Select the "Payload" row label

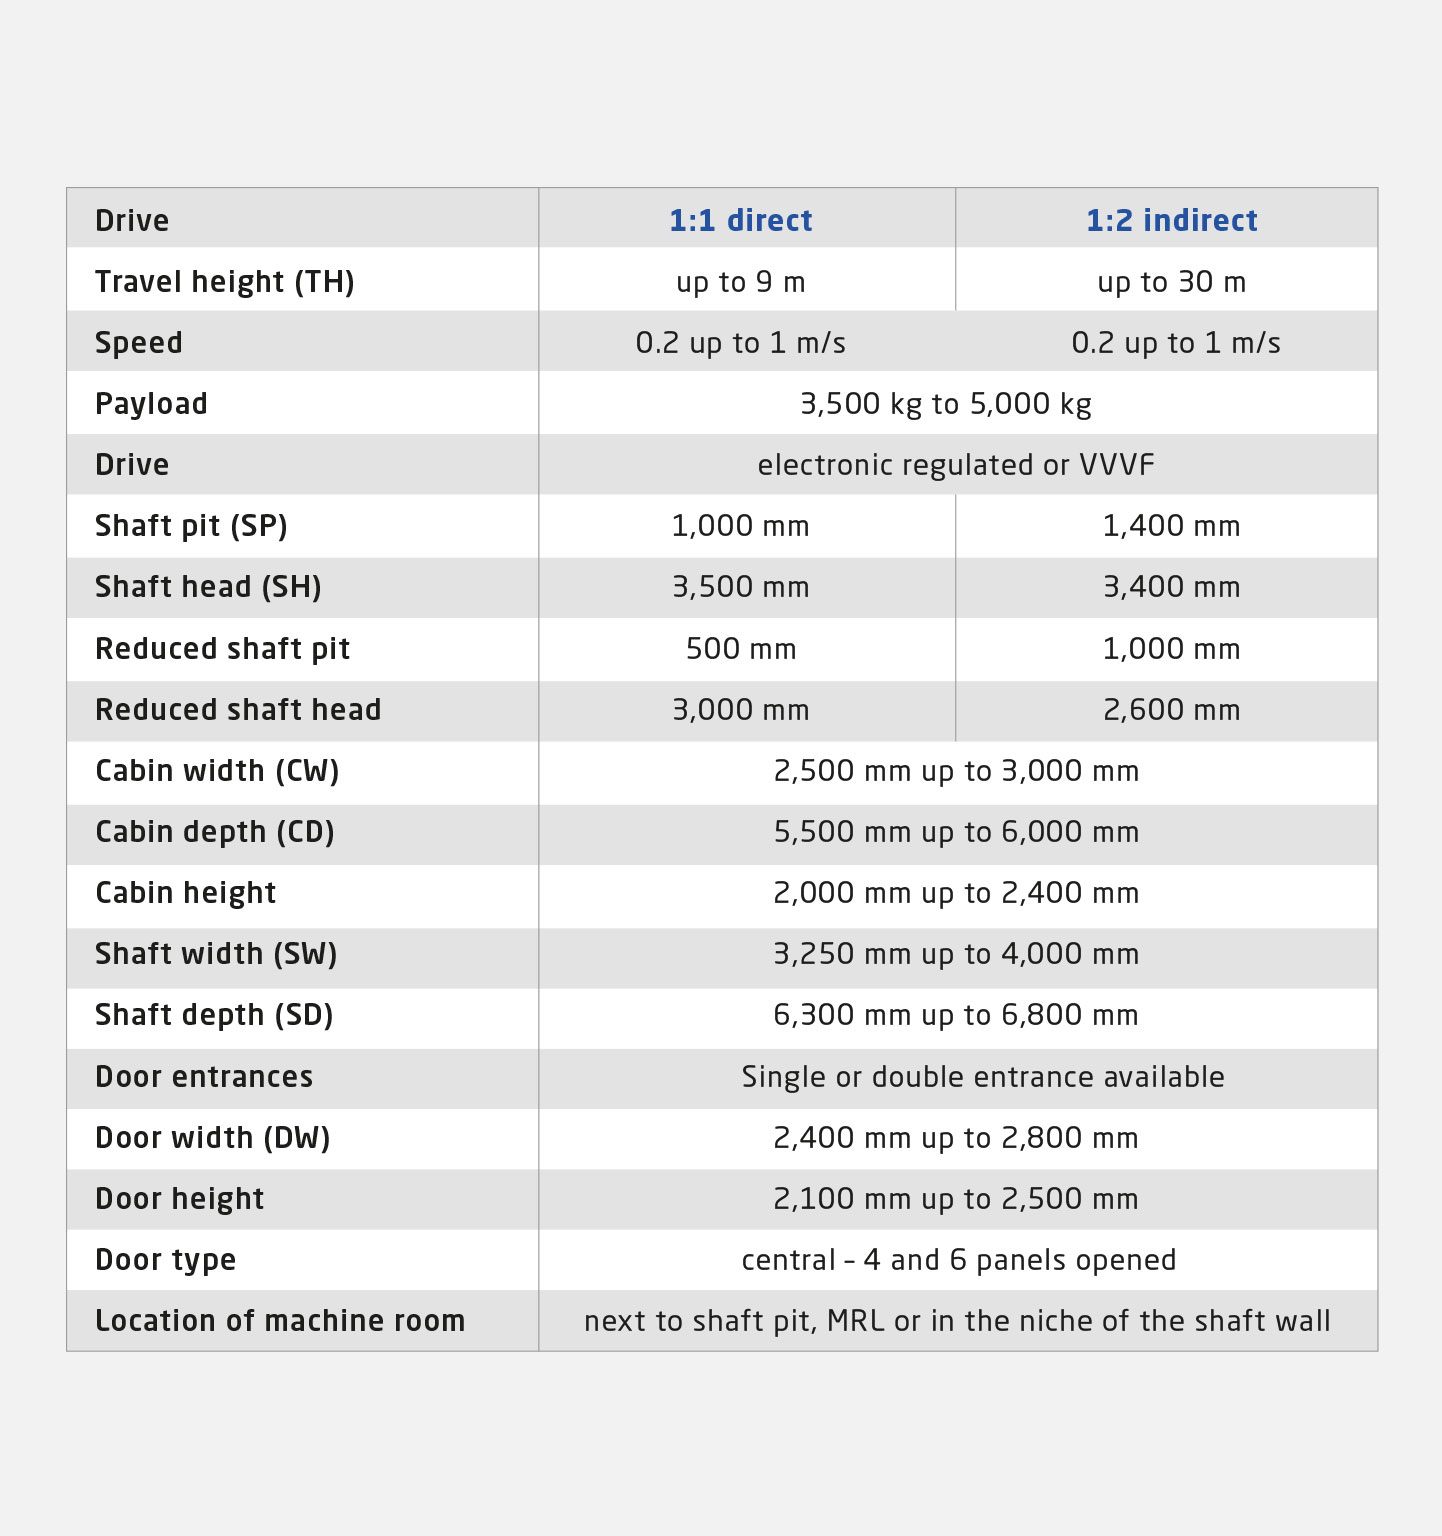151,404
